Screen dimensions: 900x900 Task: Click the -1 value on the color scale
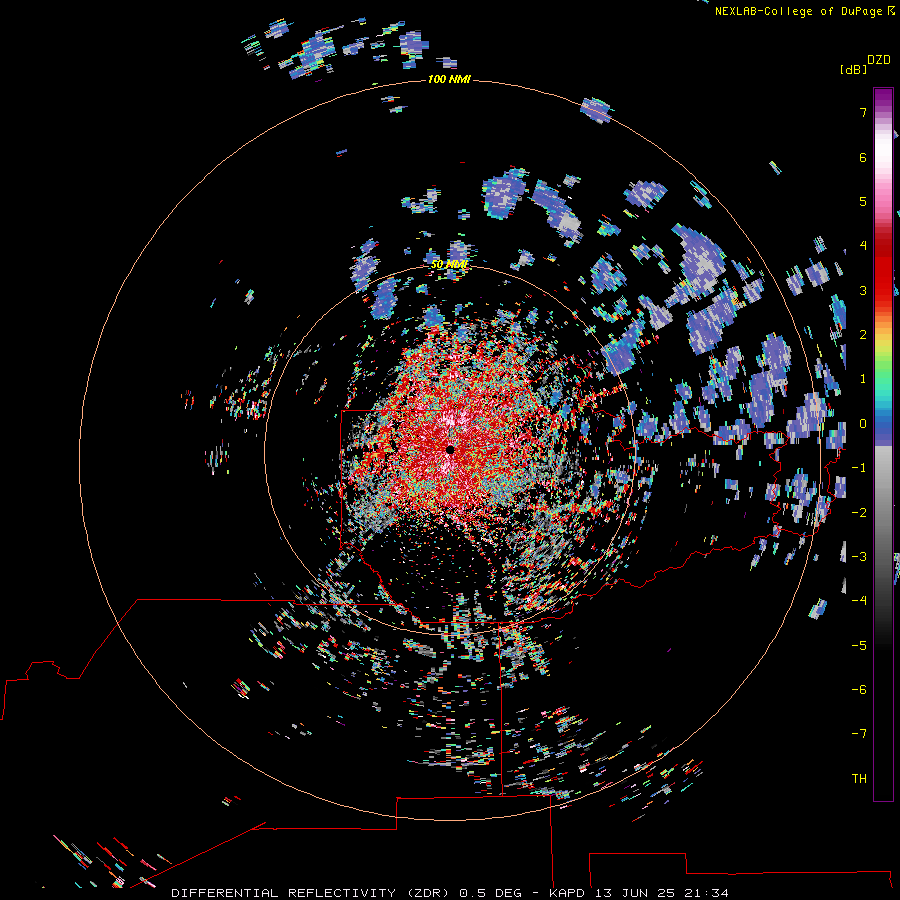coord(859,468)
